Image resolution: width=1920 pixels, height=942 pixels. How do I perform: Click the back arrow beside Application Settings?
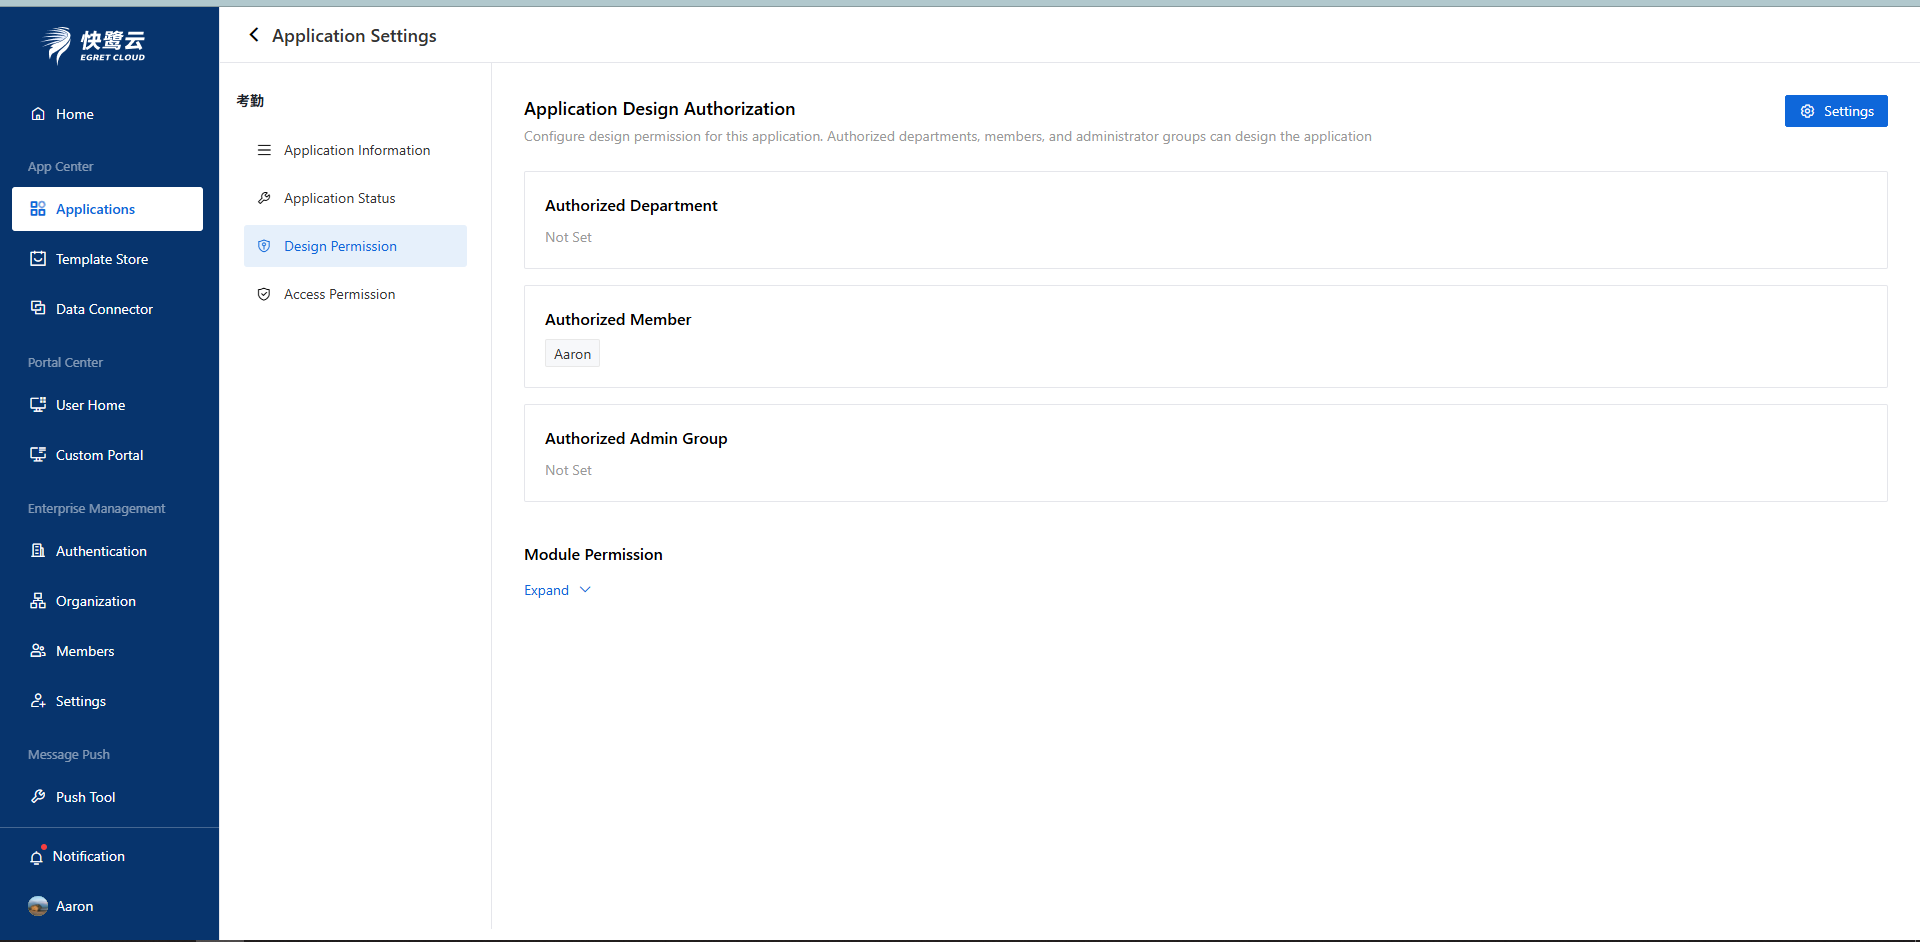[x=254, y=35]
